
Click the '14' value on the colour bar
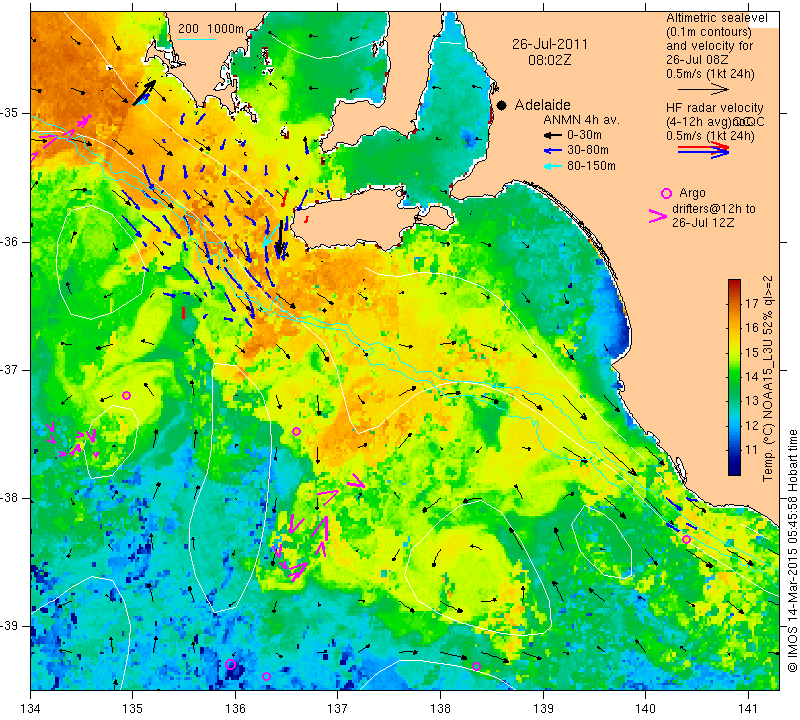coord(752,377)
